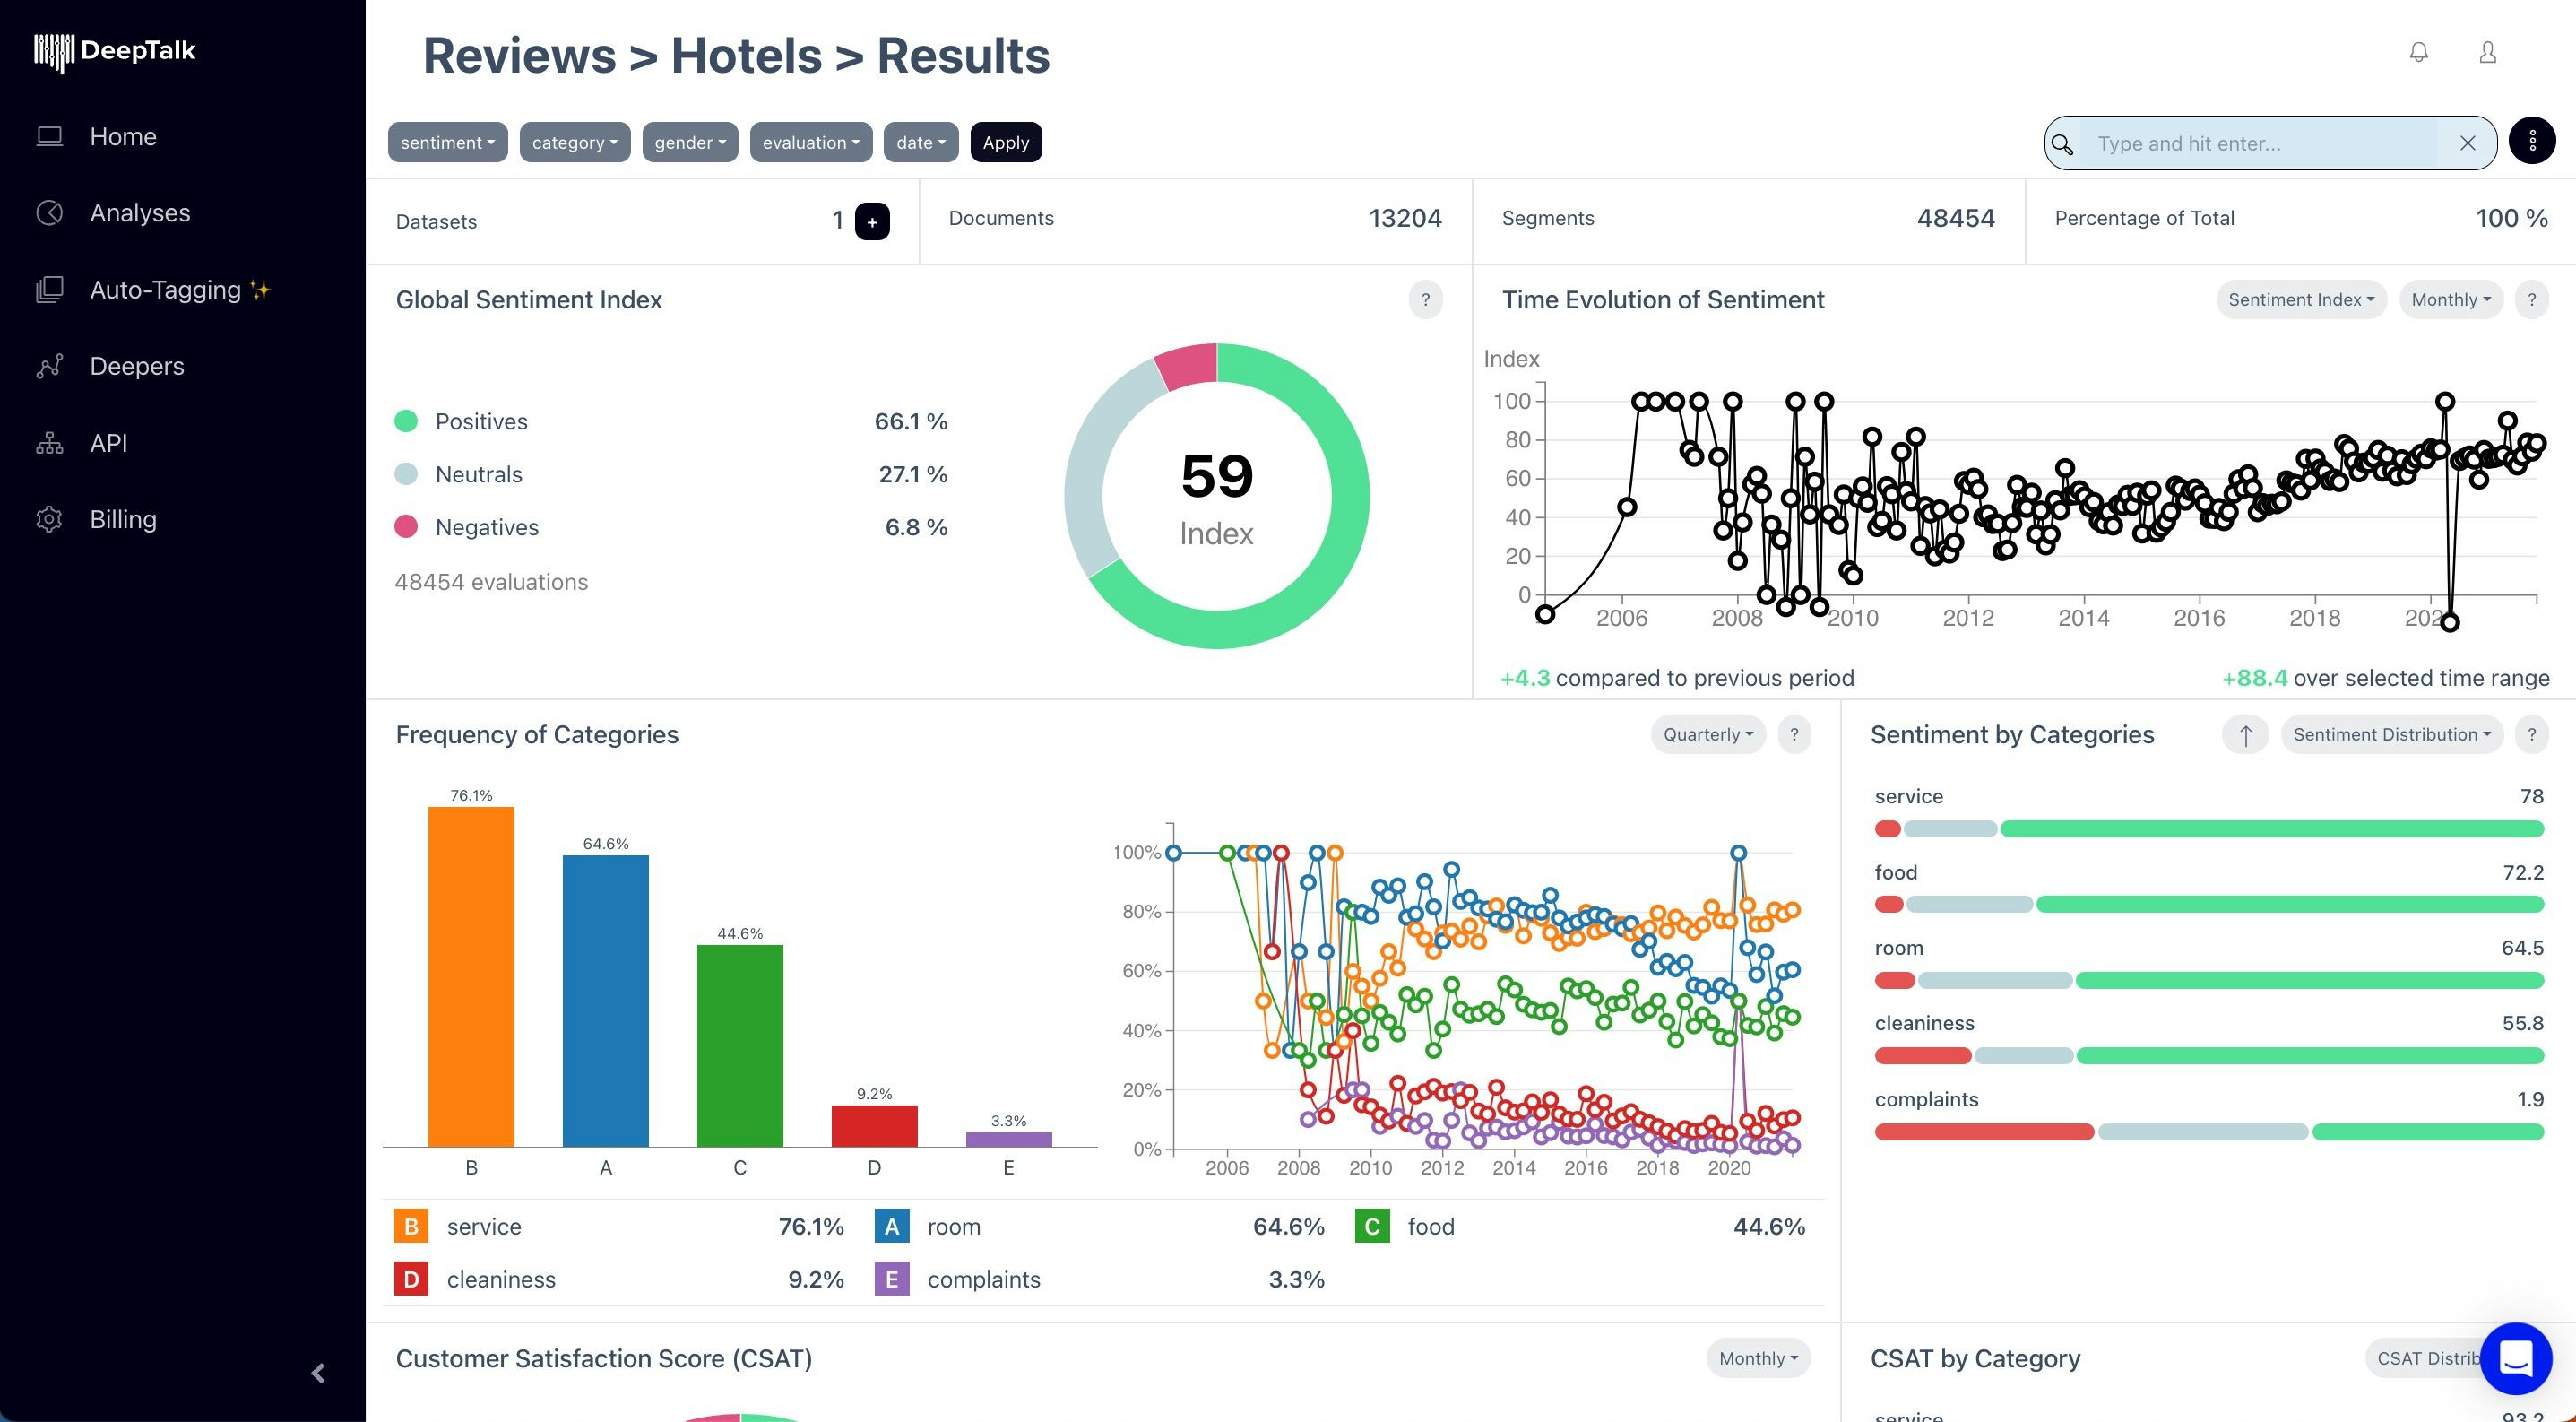Image resolution: width=2576 pixels, height=1422 pixels.
Task: Toggle the Positives legend item
Action: point(480,421)
